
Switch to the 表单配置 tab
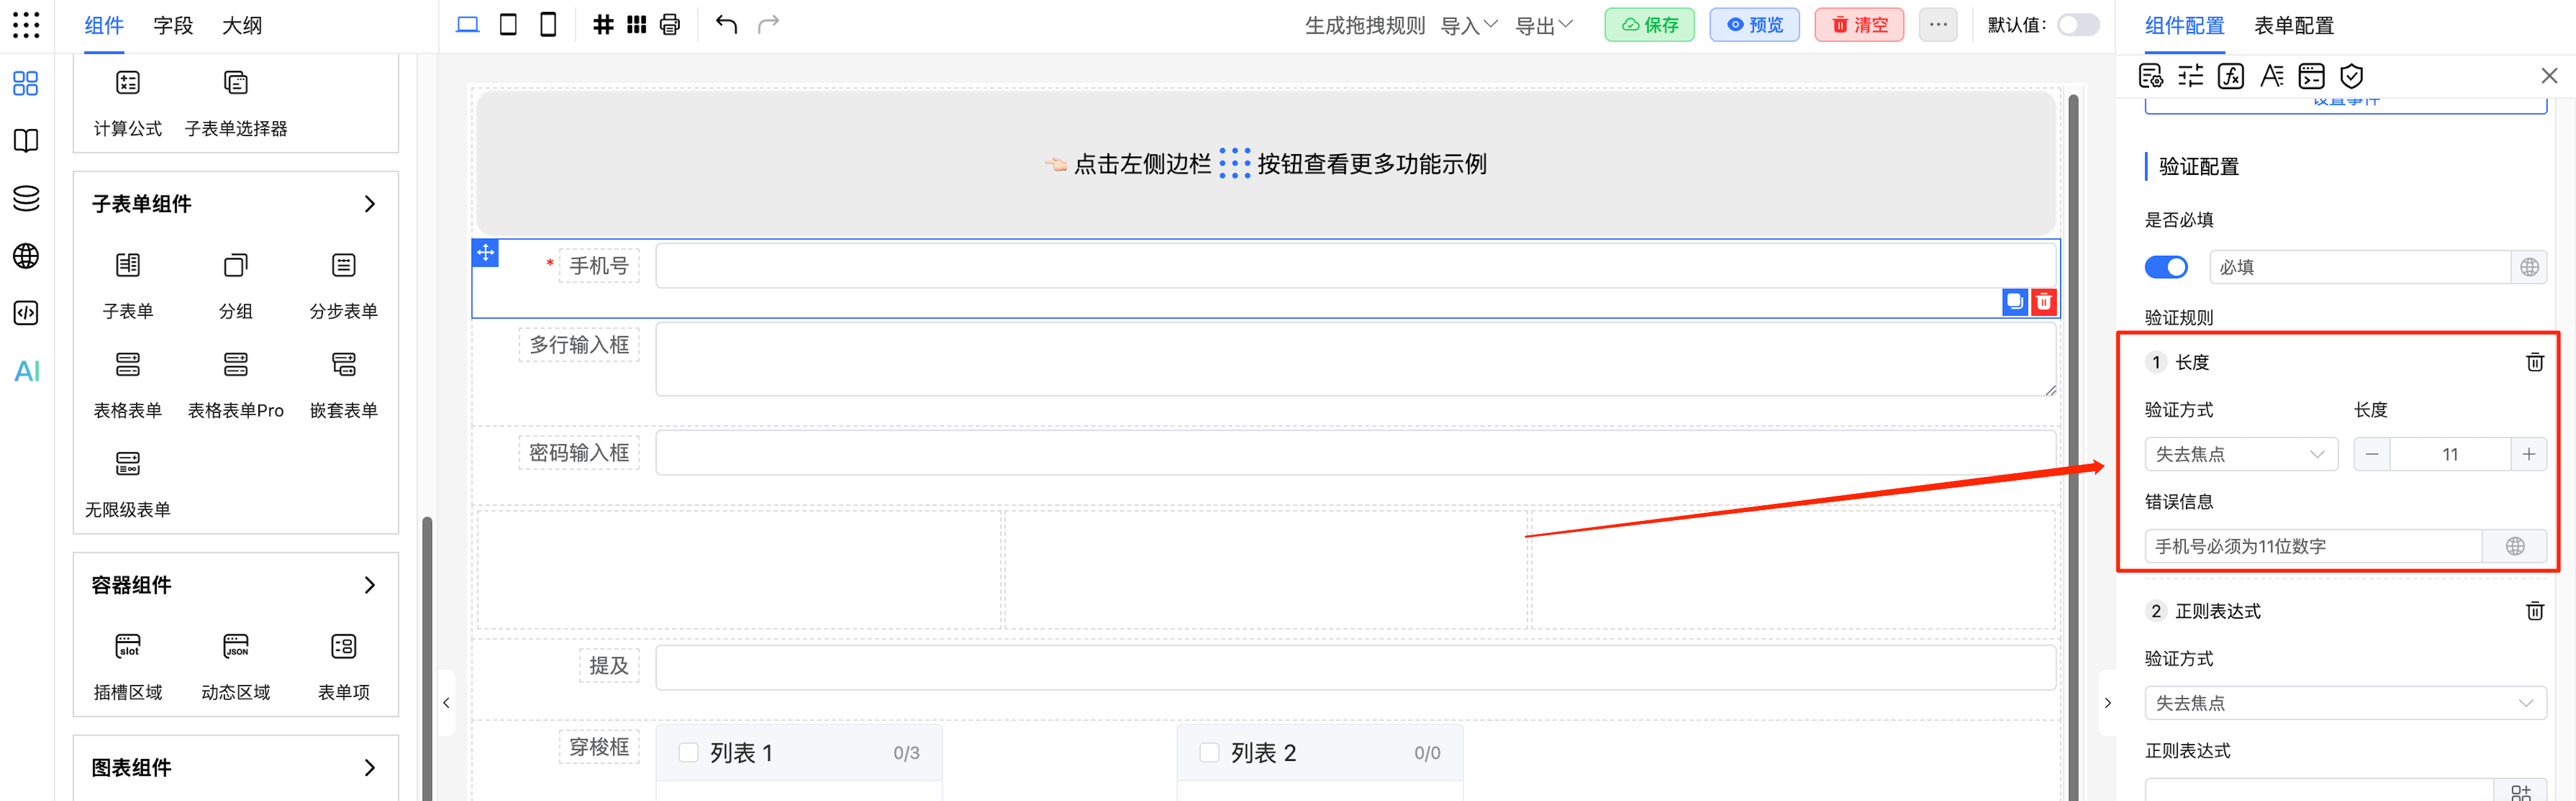2293,26
